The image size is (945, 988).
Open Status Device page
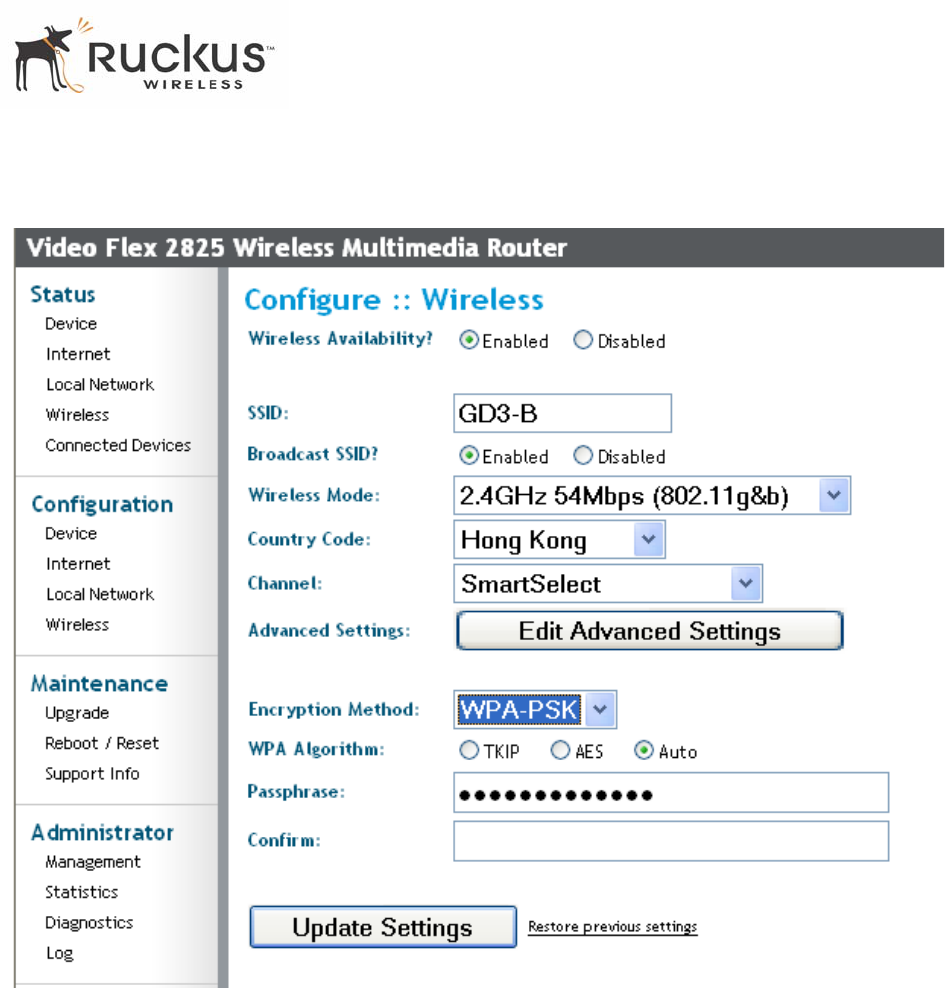71,324
